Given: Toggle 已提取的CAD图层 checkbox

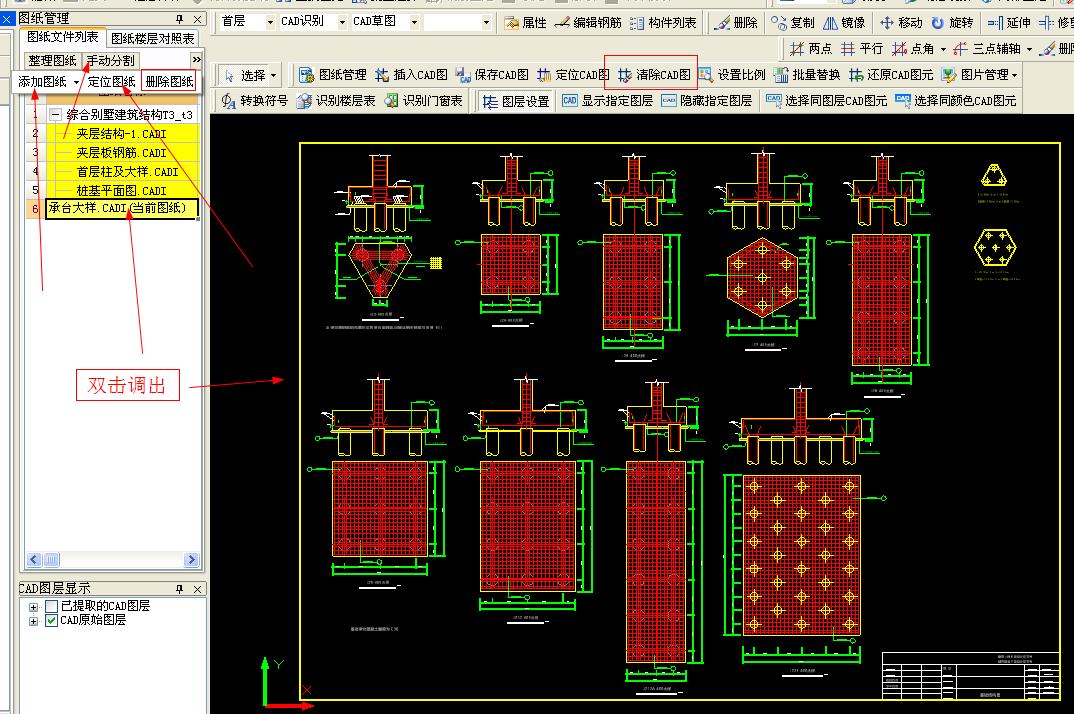Looking at the screenshot, I should tap(51, 606).
